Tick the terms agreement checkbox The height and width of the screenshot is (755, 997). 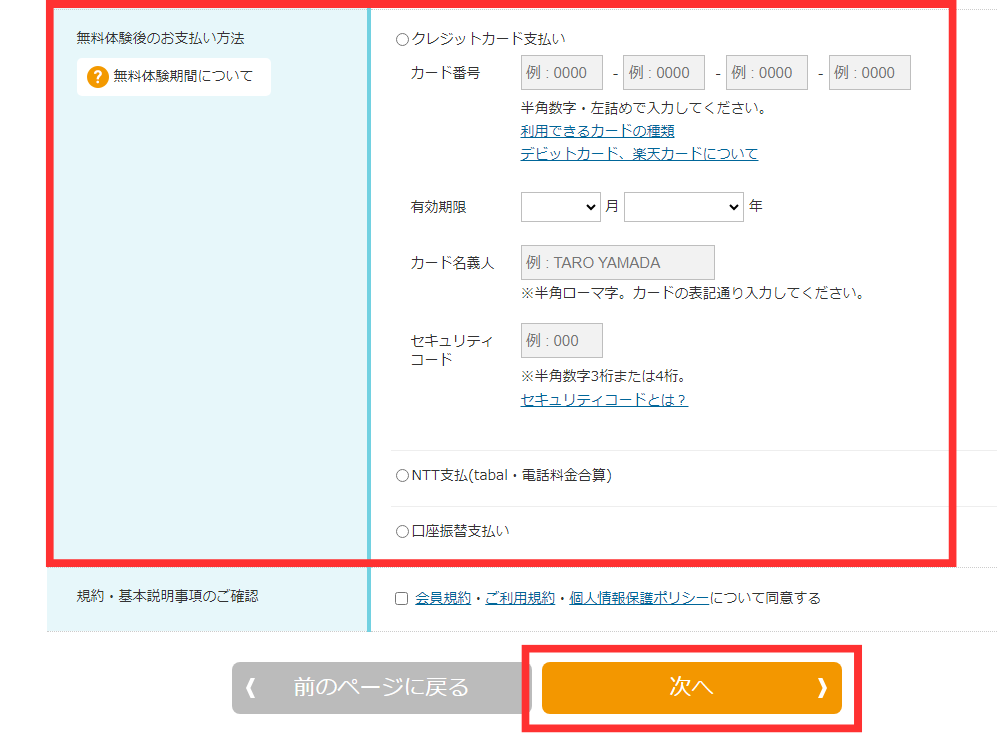click(x=402, y=599)
